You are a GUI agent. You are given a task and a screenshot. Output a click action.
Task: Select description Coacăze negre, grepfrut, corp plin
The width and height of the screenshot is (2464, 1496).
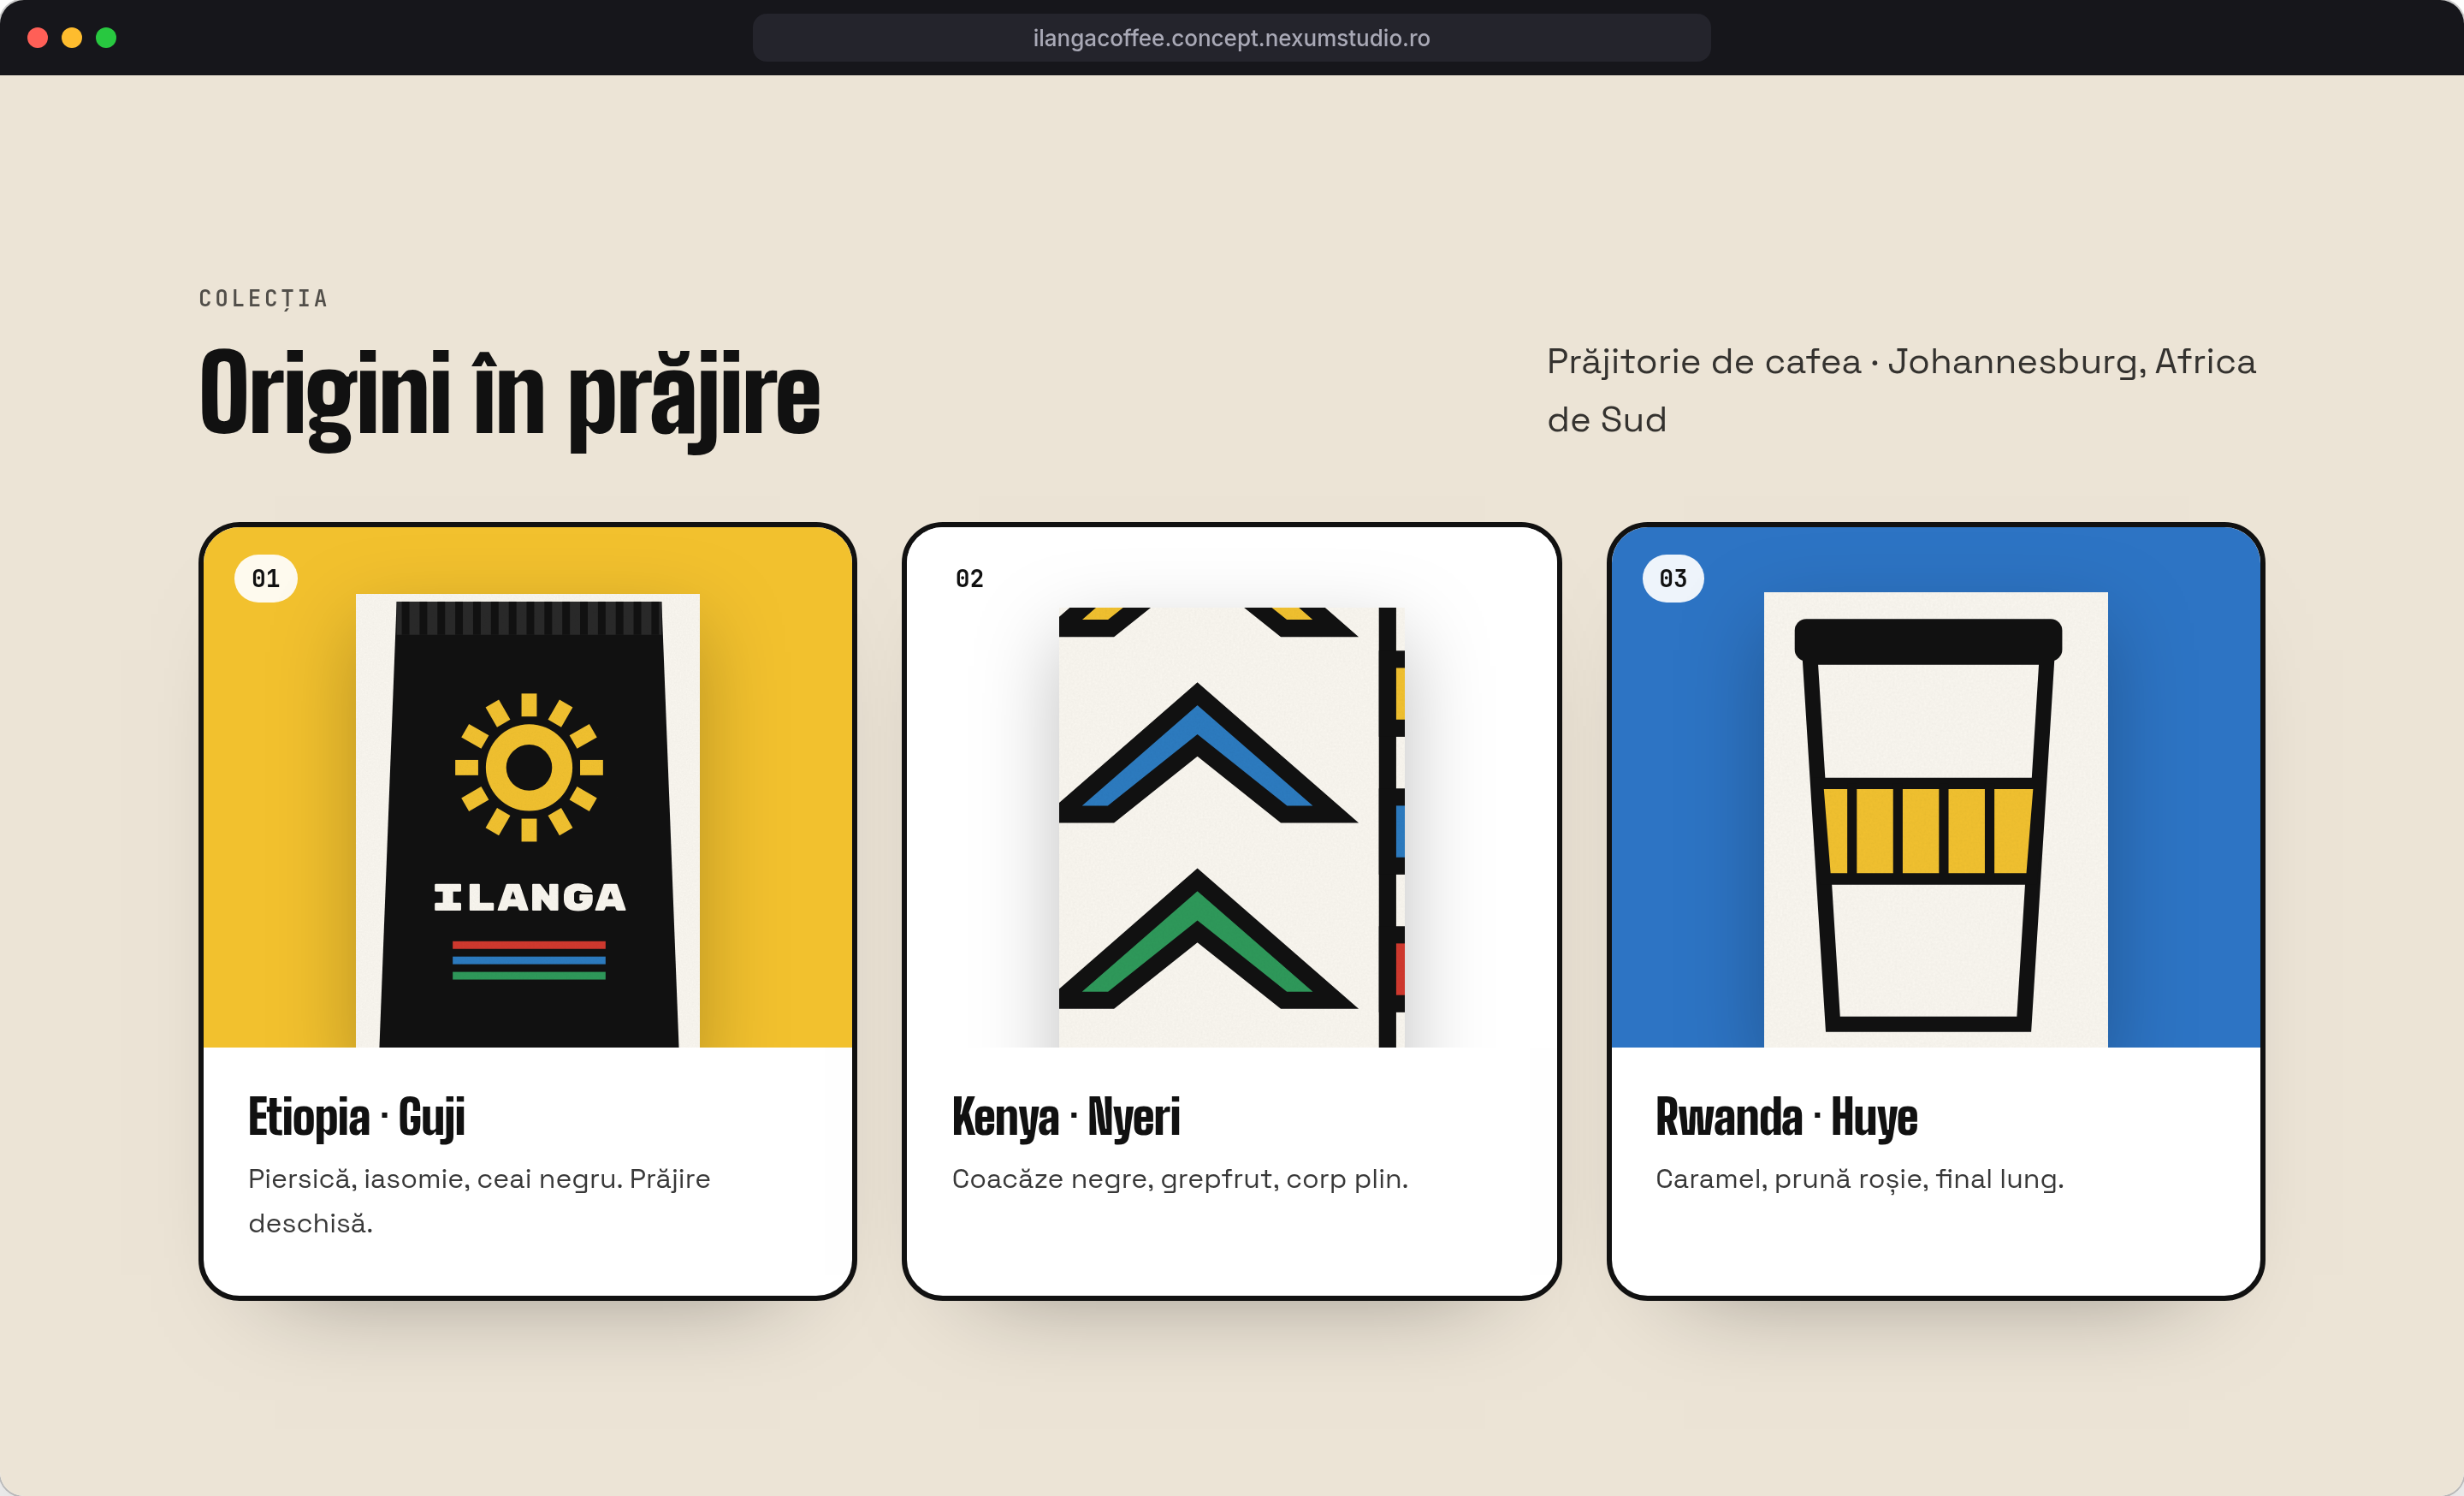[x=1180, y=1179]
